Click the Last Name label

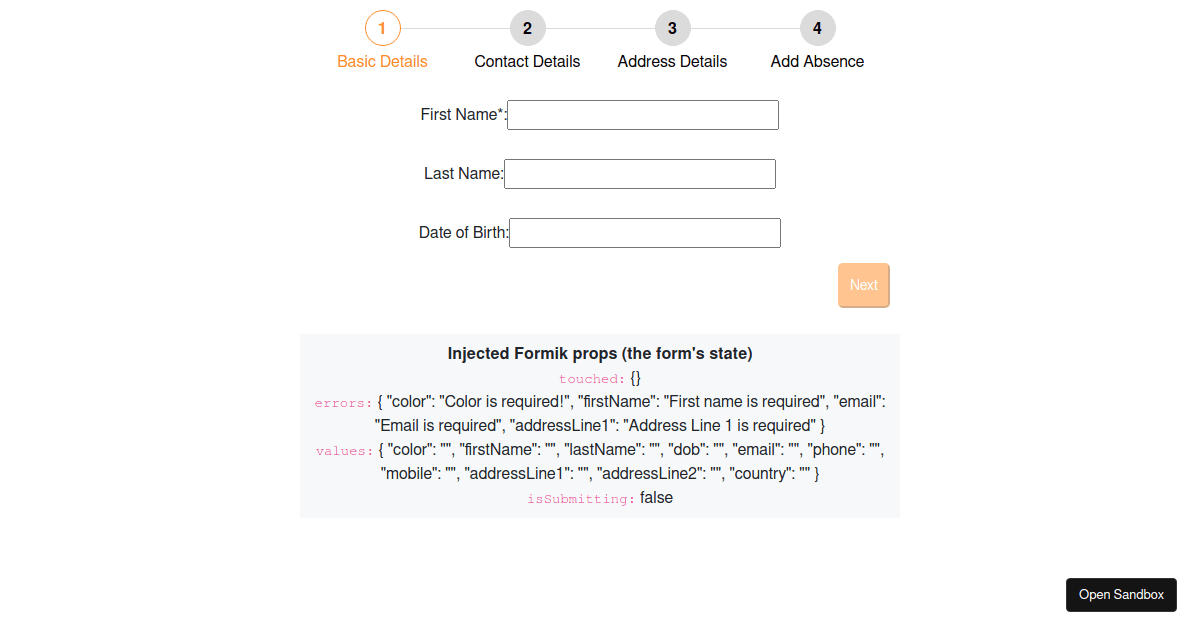[x=463, y=173]
